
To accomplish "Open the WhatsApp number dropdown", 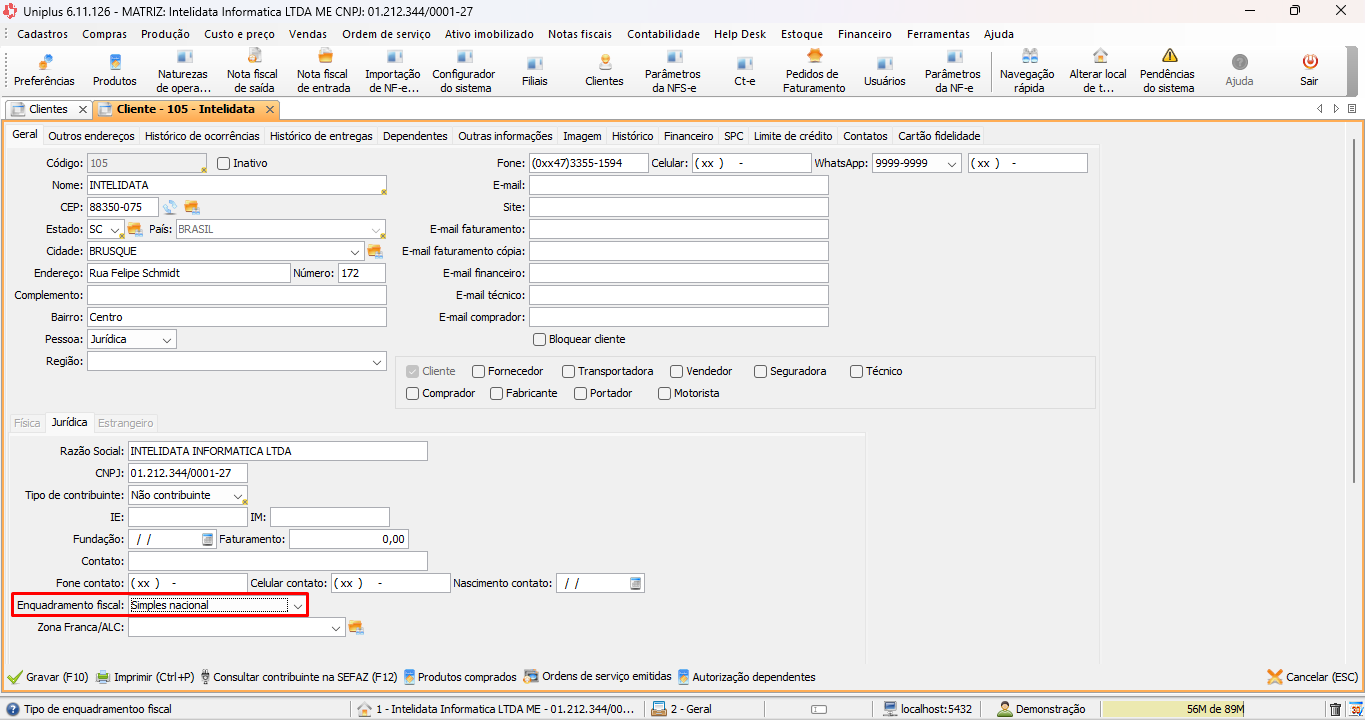I will pos(952,163).
